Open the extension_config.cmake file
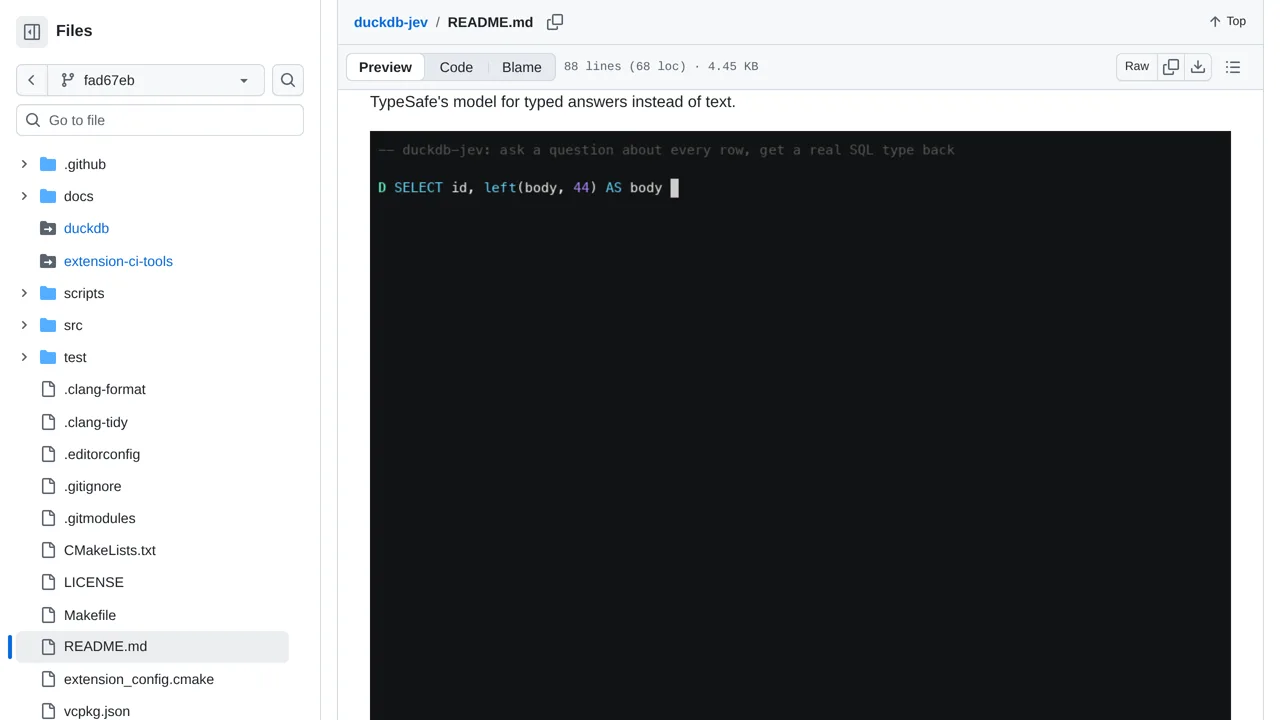The height and width of the screenshot is (720, 1280). pyautogui.click(x=139, y=679)
